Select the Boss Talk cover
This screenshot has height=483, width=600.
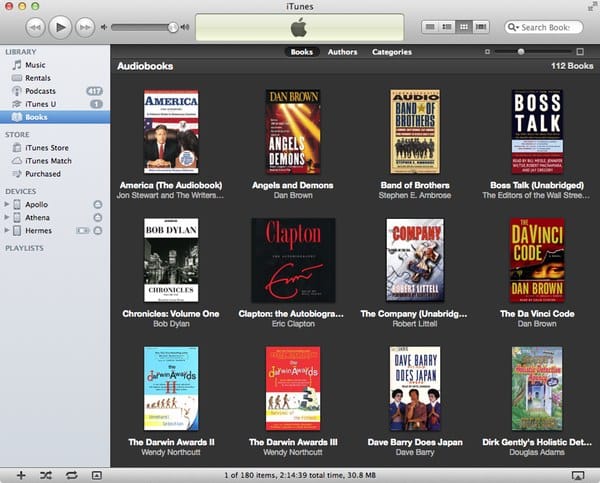click(537, 131)
